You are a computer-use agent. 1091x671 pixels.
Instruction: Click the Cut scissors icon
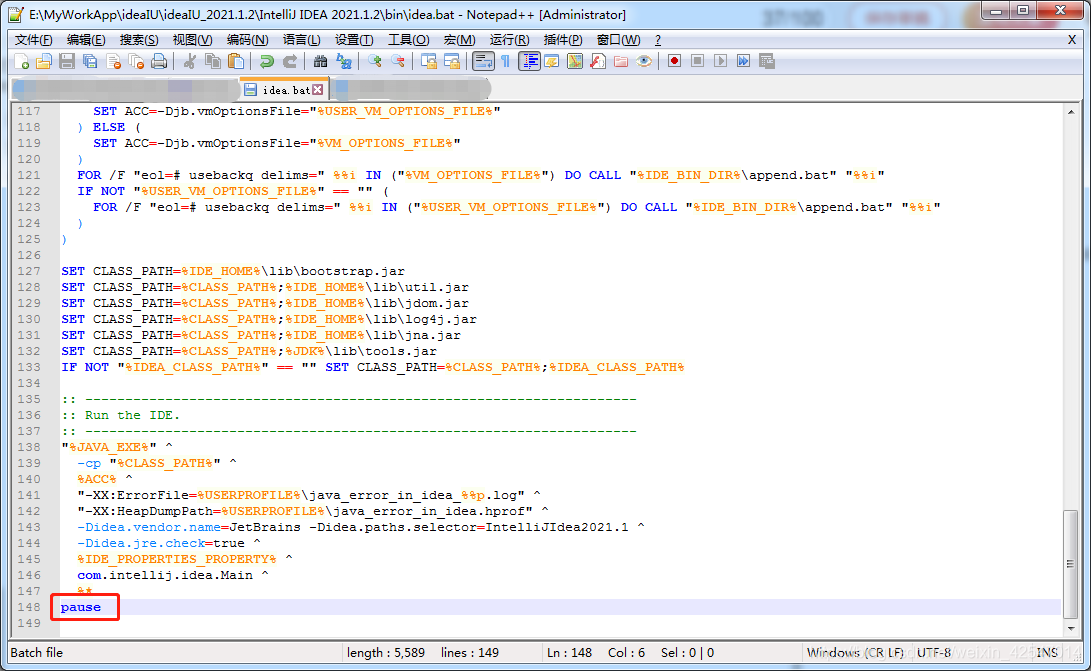pos(189,62)
